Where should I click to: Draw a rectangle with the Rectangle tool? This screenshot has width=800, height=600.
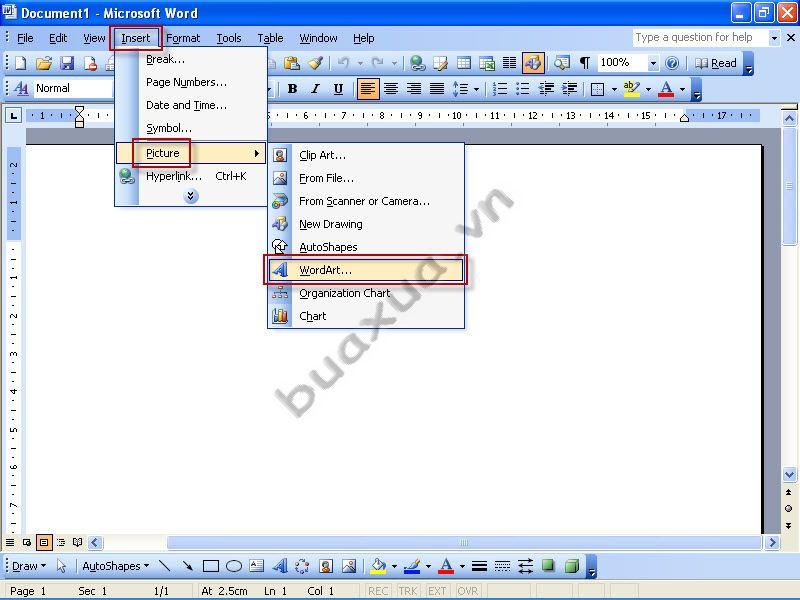tap(211, 566)
